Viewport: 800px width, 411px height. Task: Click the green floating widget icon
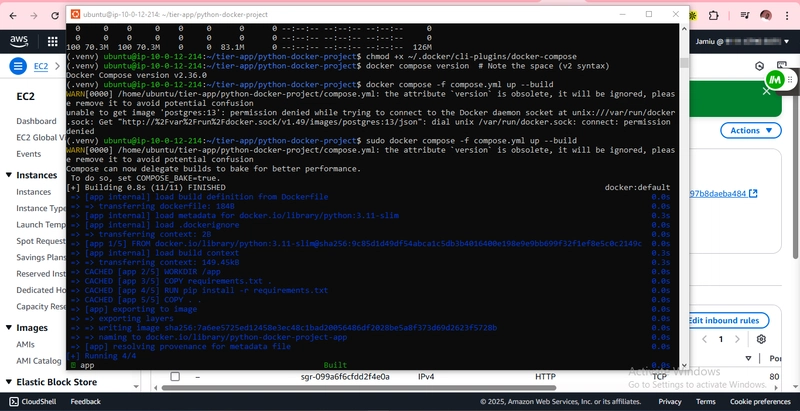point(776,80)
